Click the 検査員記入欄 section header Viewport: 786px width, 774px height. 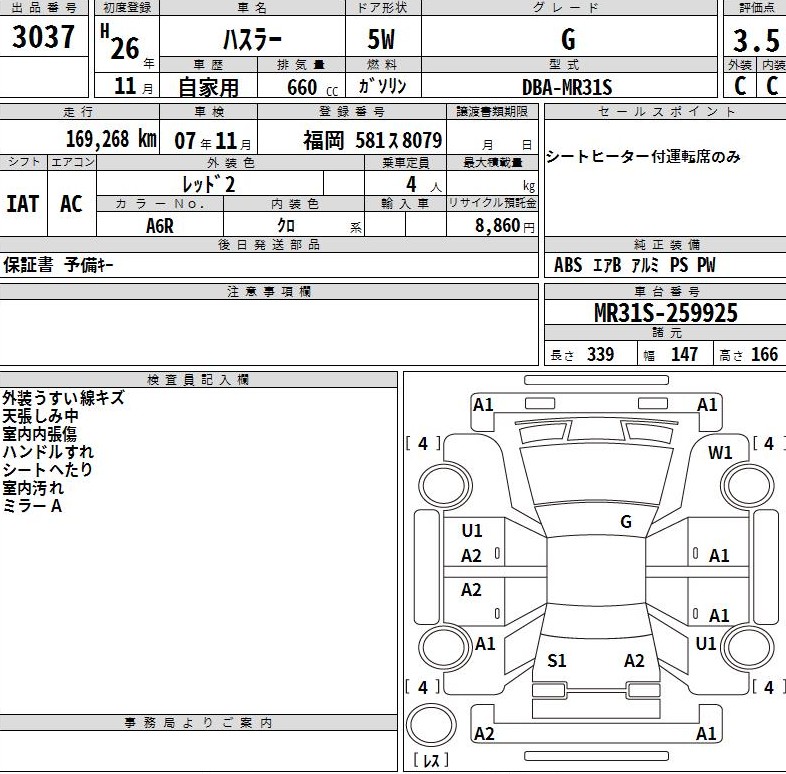point(198,380)
